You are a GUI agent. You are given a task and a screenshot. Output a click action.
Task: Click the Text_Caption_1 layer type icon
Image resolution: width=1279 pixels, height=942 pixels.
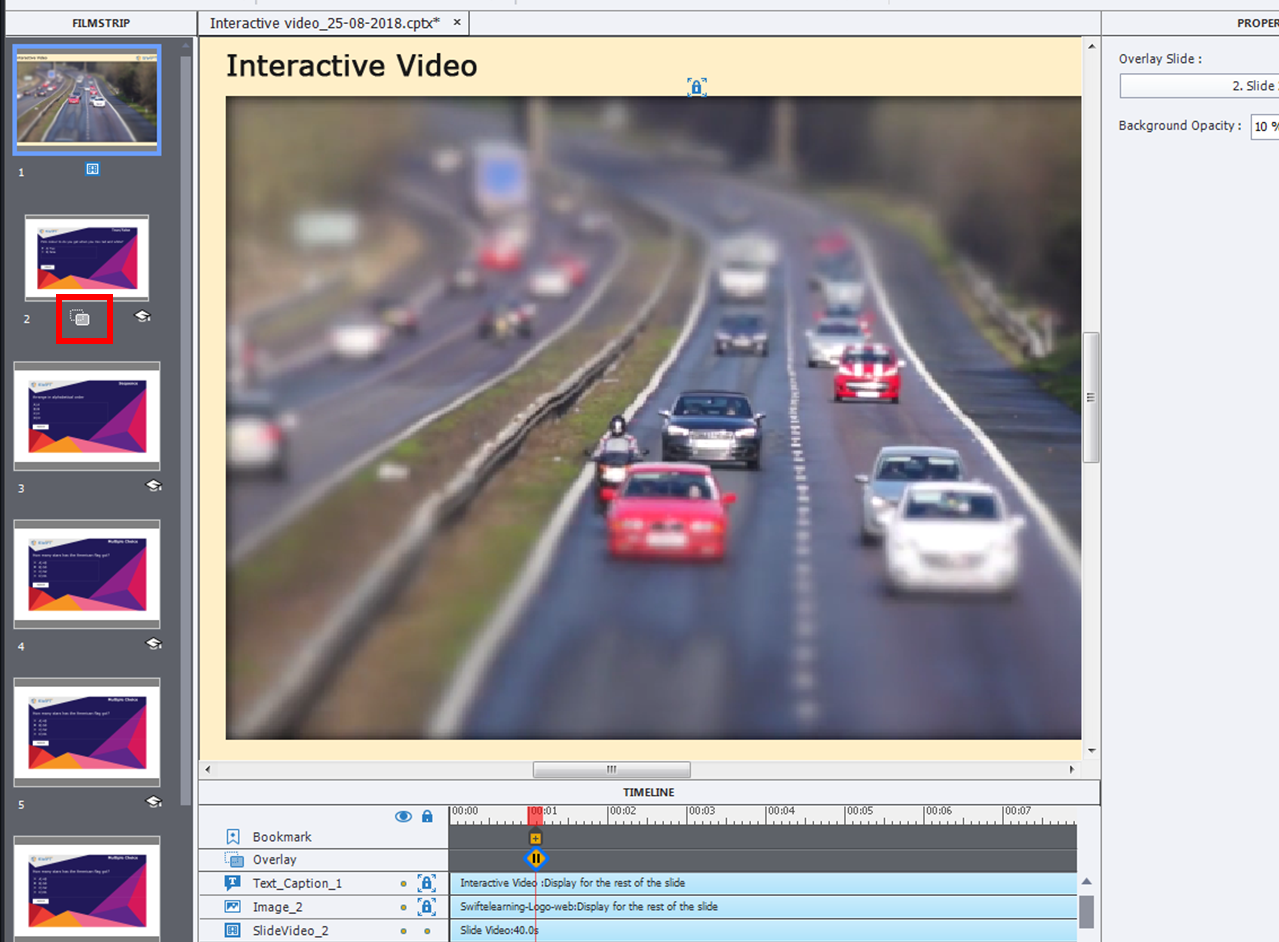point(233,883)
